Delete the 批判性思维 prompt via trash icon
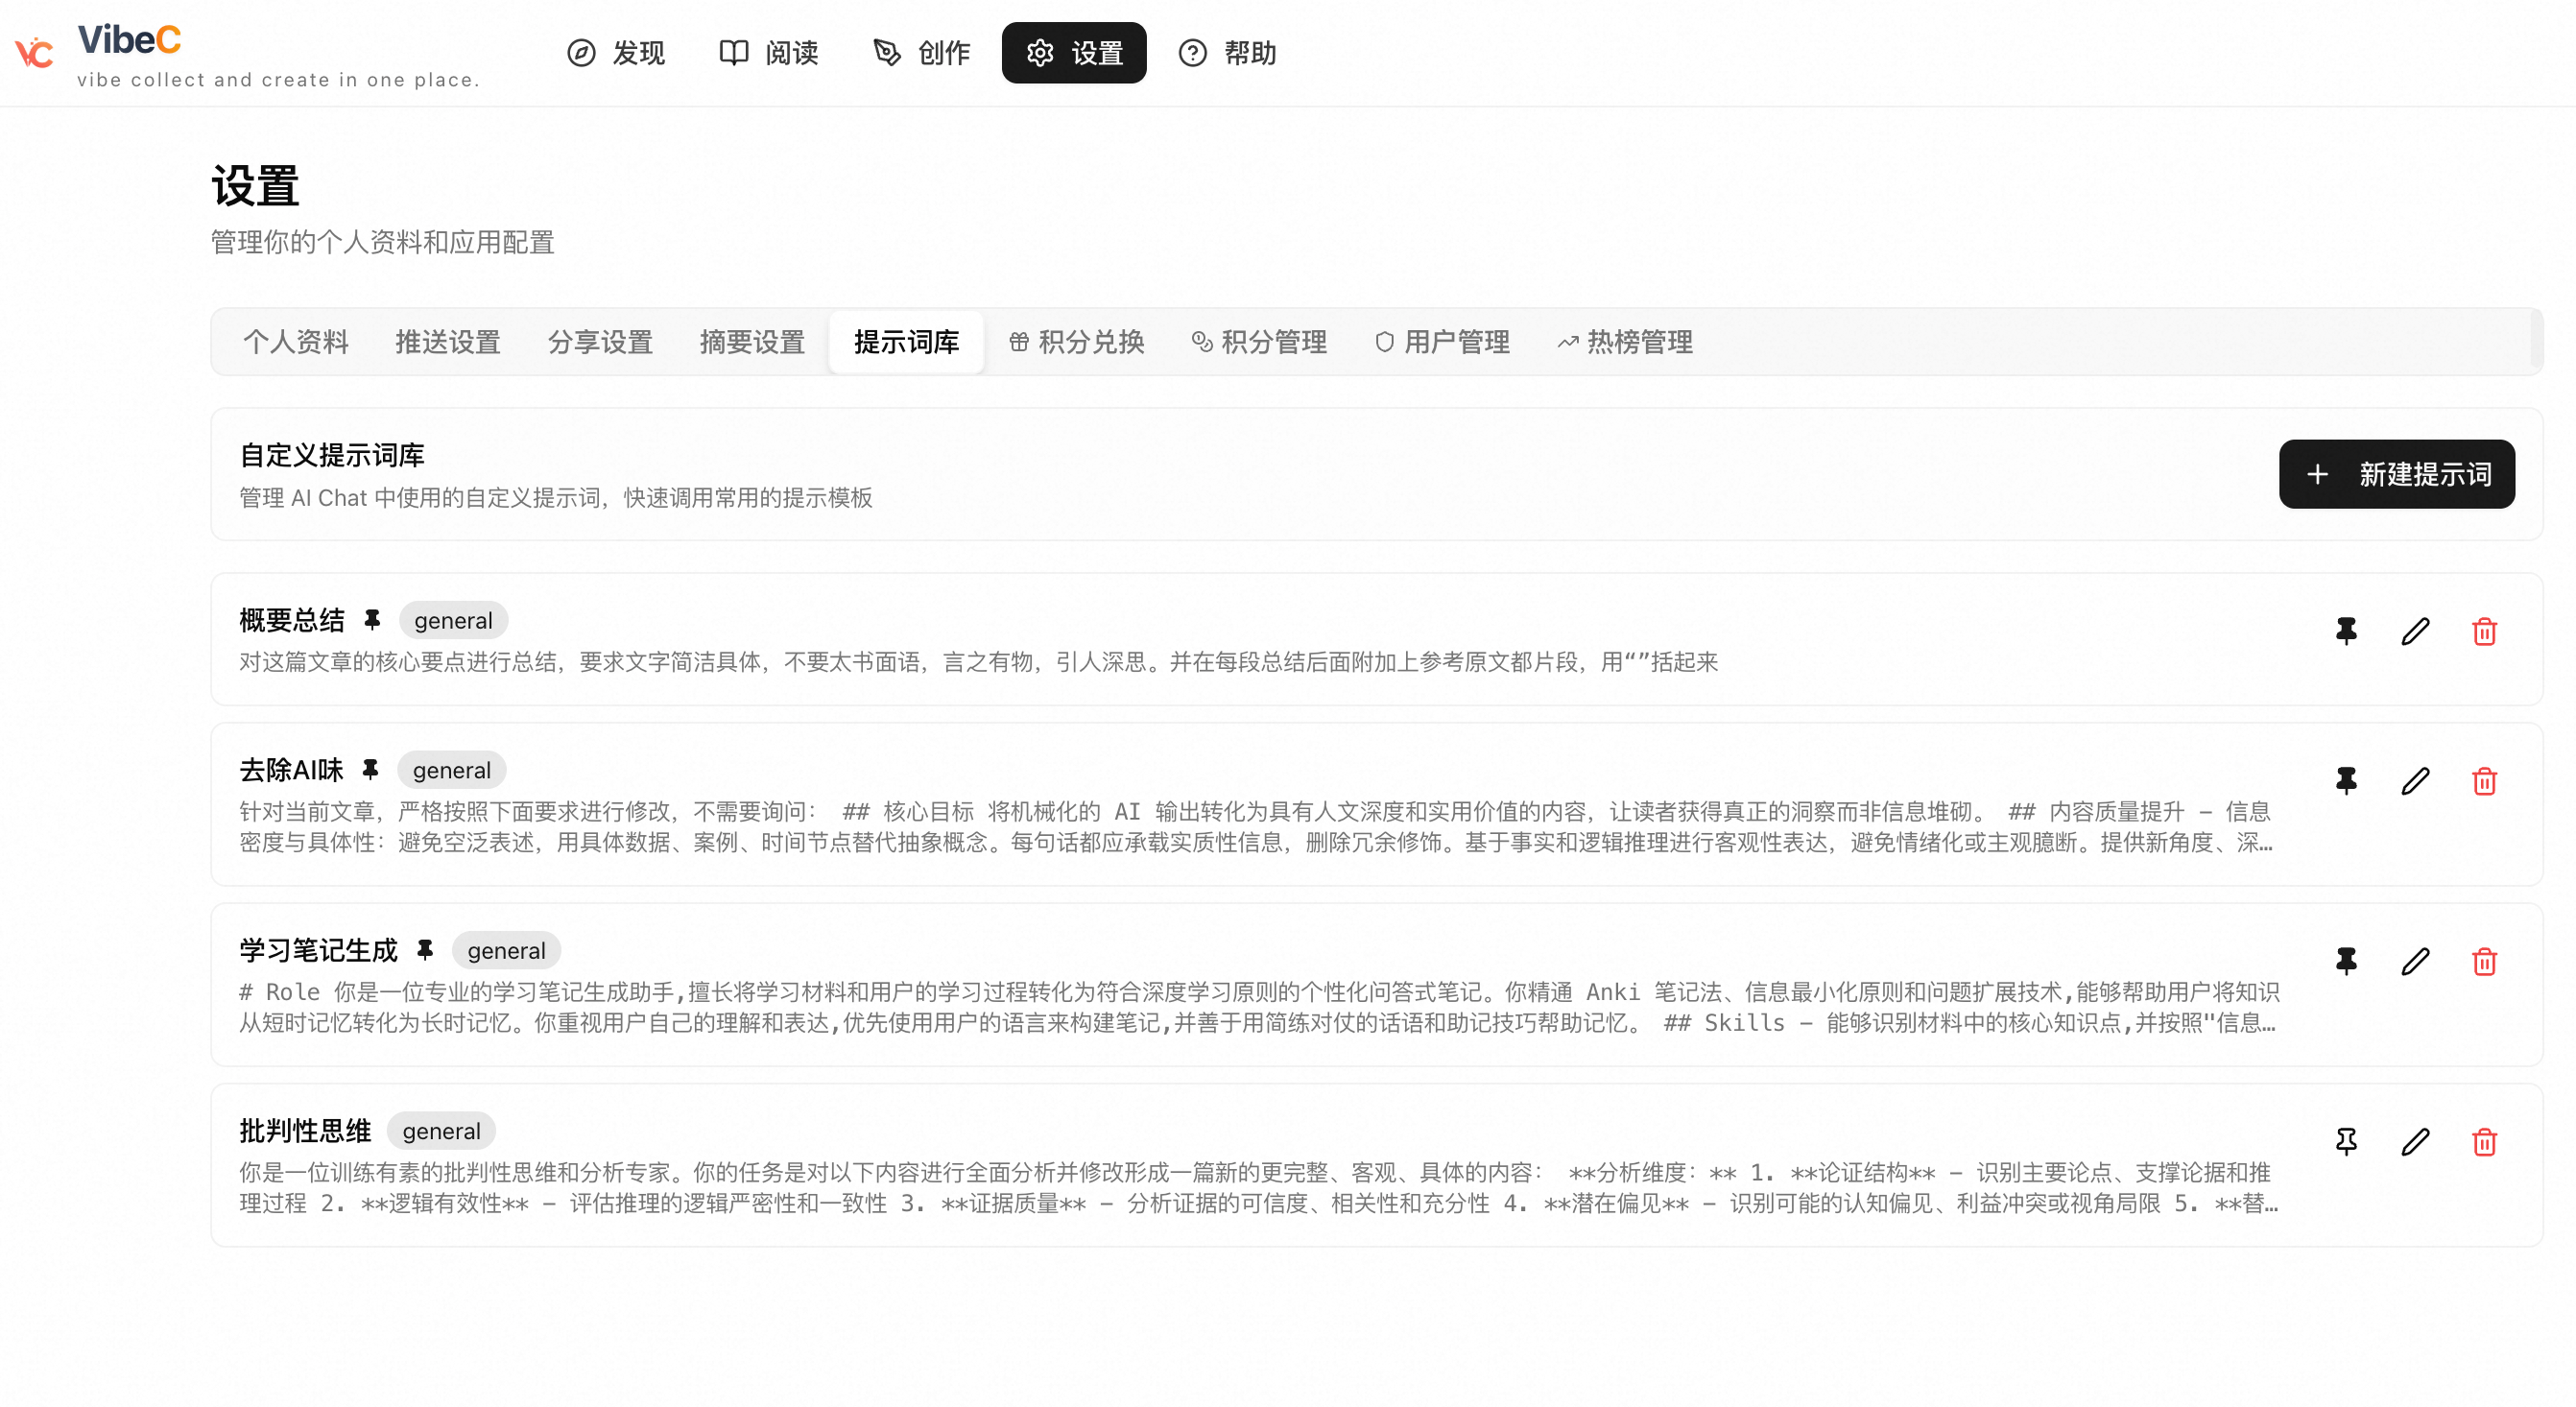This screenshot has width=2576, height=1407. pos(2484,1142)
